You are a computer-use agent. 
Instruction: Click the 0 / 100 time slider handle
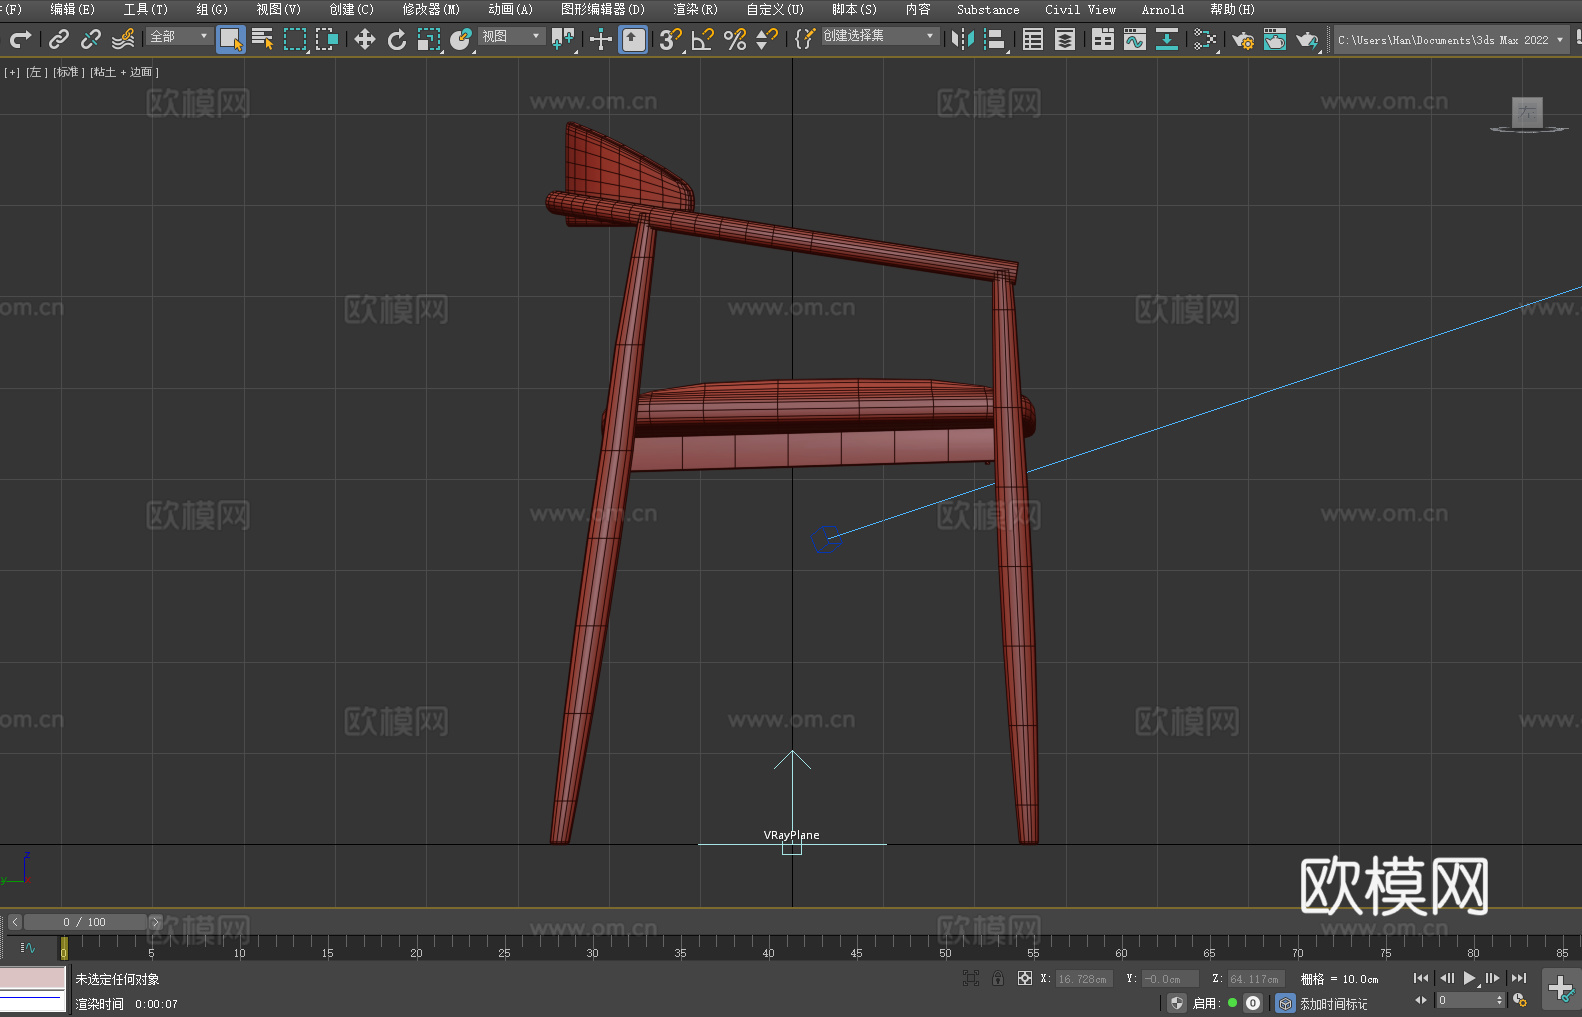(85, 922)
